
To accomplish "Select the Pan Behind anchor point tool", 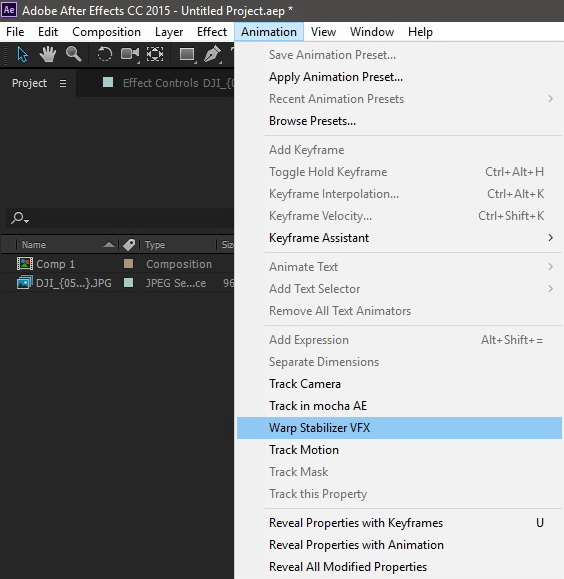I will pyautogui.click(x=155, y=54).
